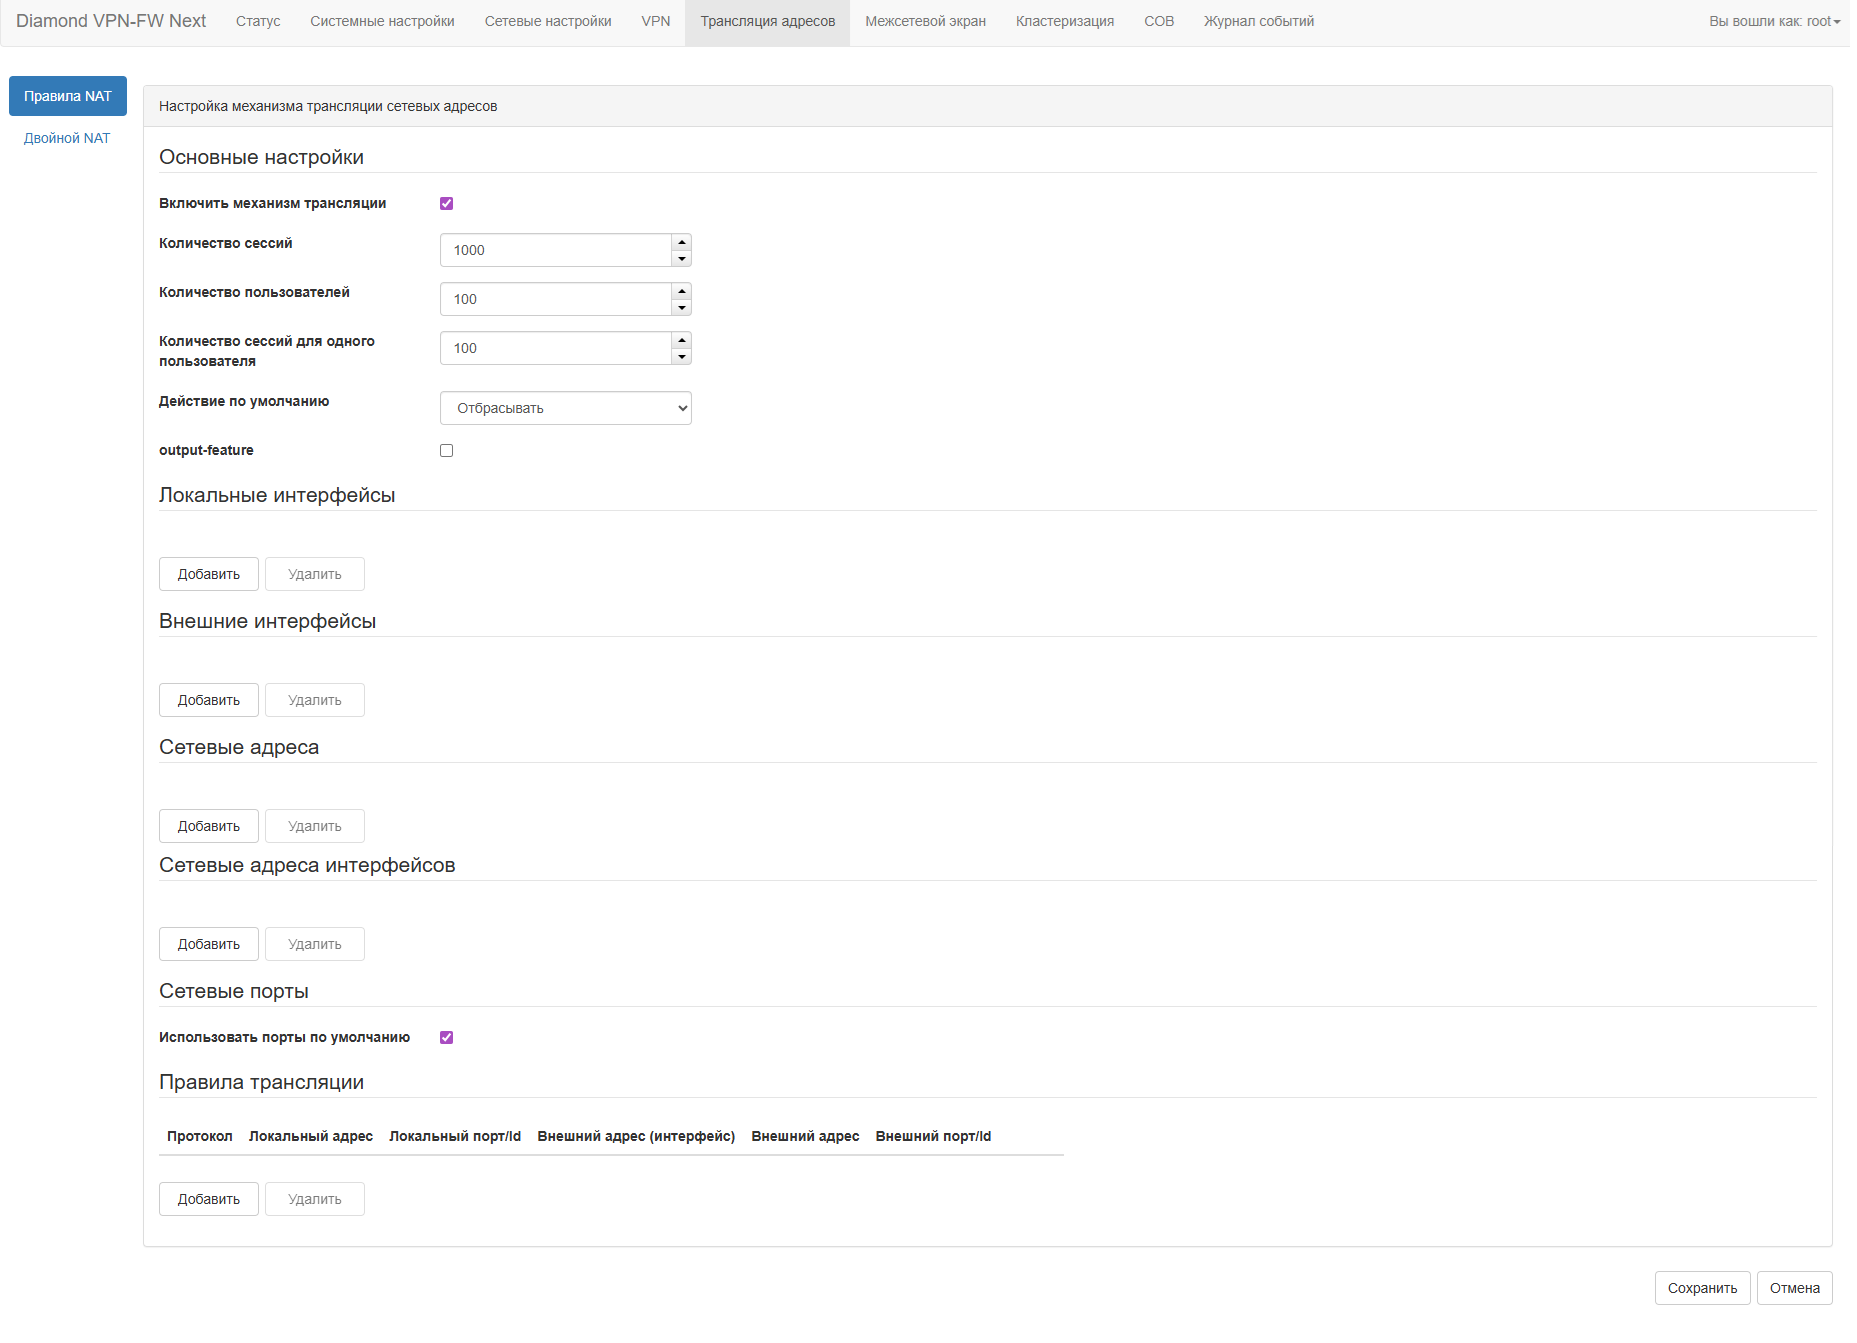The width and height of the screenshot is (1857, 1343).
Task: Uncheck Использовать порты по умолчанию
Action: (x=446, y=1038)
